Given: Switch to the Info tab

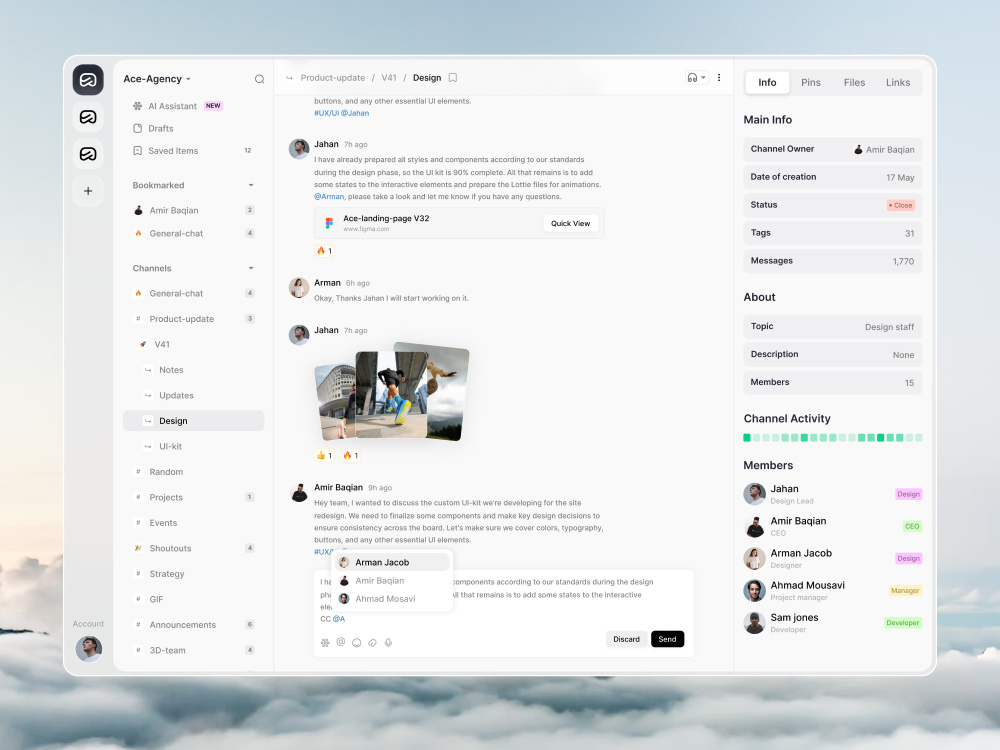Looking at the screenshot, I should (767, 82).
